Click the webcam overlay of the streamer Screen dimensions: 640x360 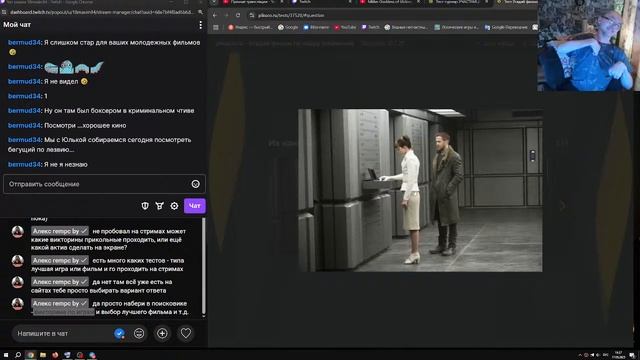(589, 45)
